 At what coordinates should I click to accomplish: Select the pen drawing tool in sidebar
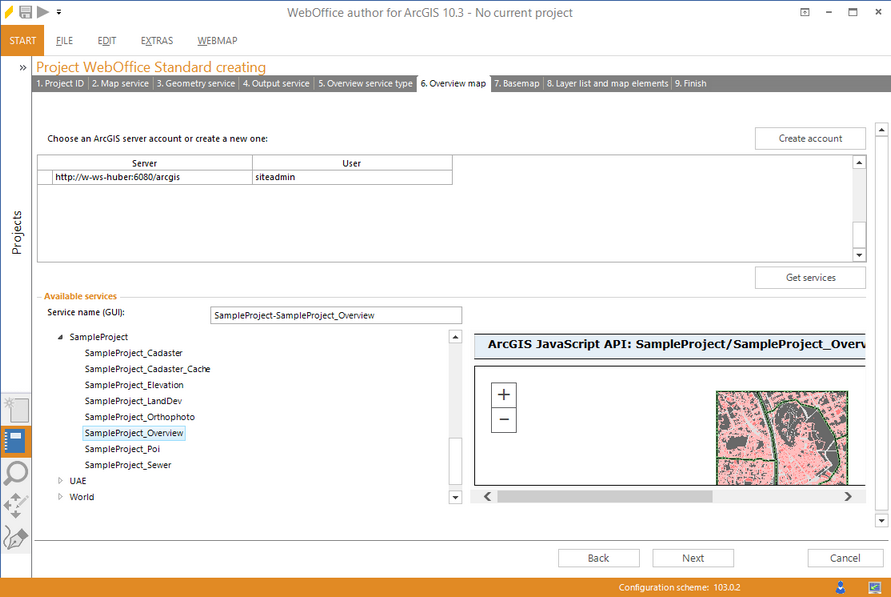16,538
